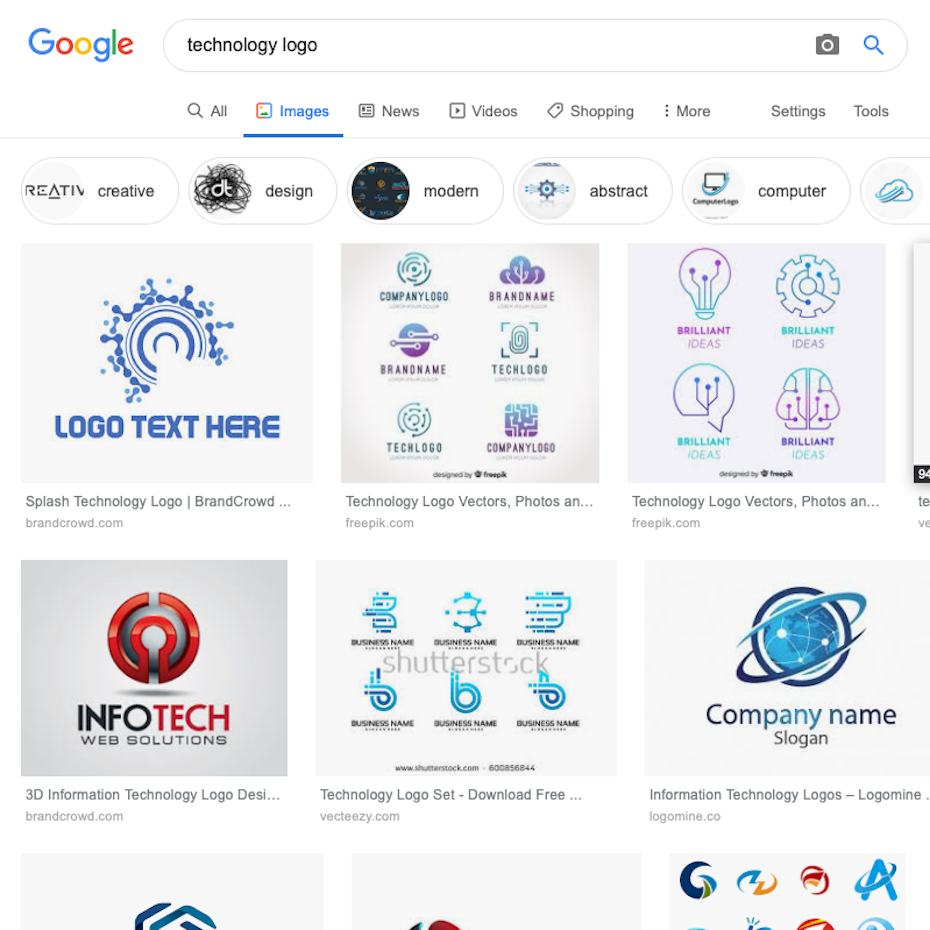Viewport: 930px width, 930px height.
Task: Open the INFOTECH Web Solutions image
Action: pyautogui.click(x=154, y=668)
